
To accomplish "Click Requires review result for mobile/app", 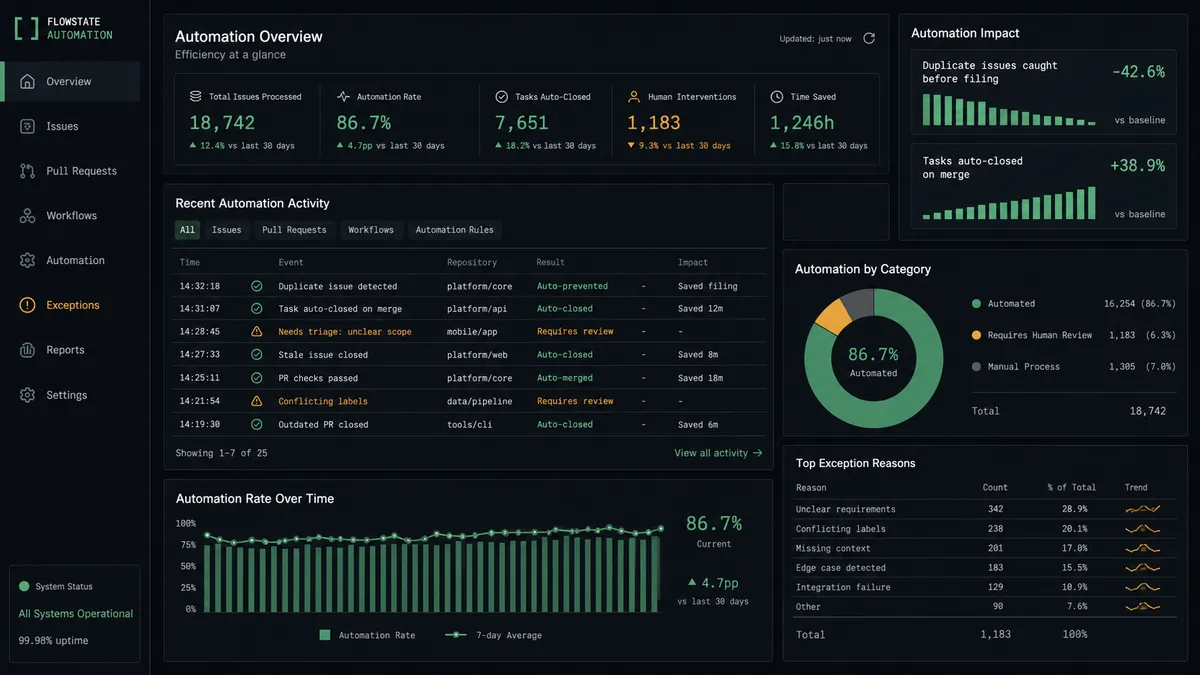I will click(575, 332).
